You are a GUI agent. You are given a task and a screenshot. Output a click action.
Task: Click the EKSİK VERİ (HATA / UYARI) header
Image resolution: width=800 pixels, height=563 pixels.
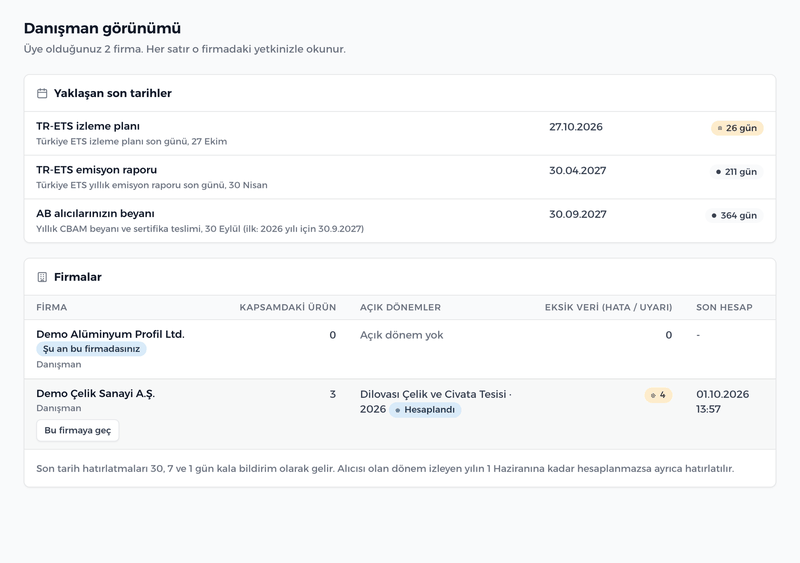pyautogui.click(x=608, y=308)
